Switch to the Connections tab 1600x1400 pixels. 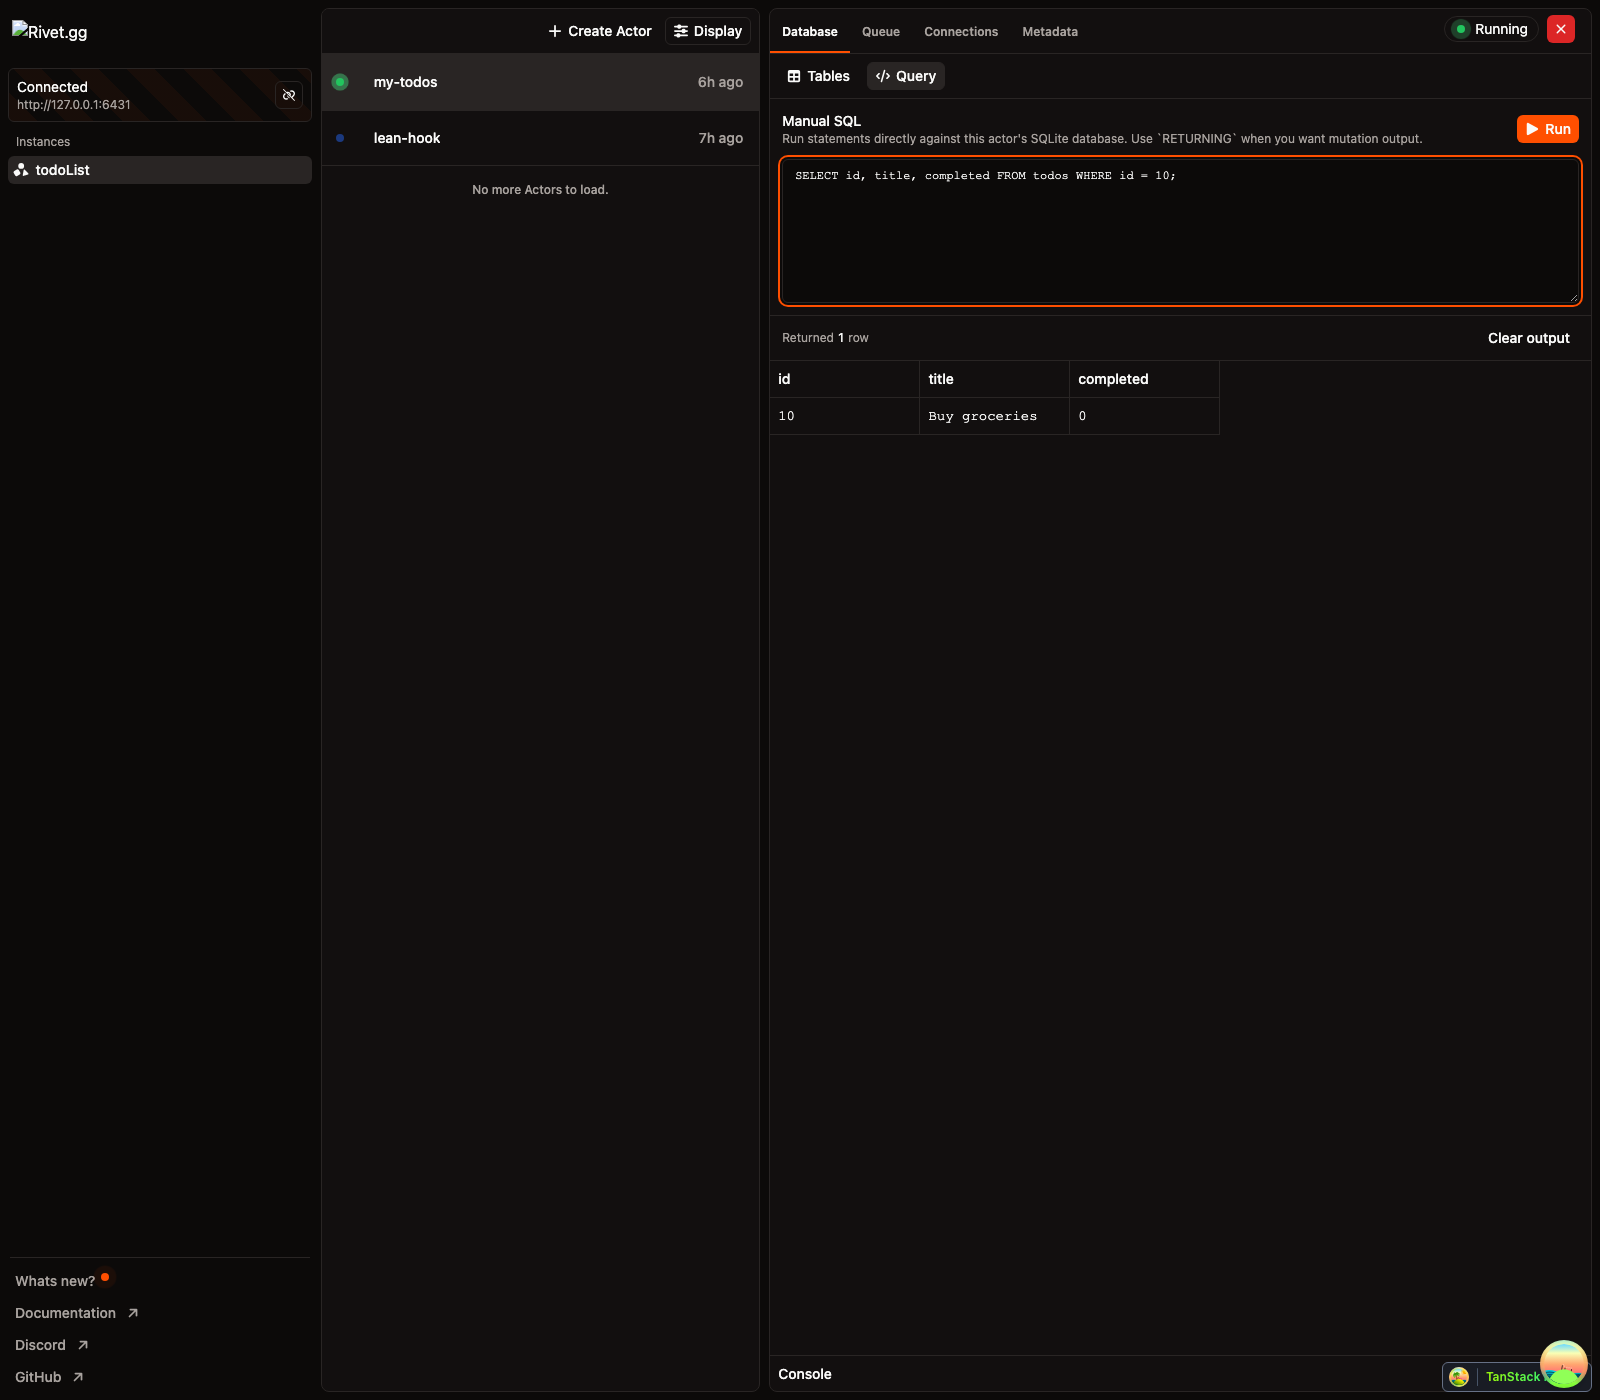click(x=960, y=31)
